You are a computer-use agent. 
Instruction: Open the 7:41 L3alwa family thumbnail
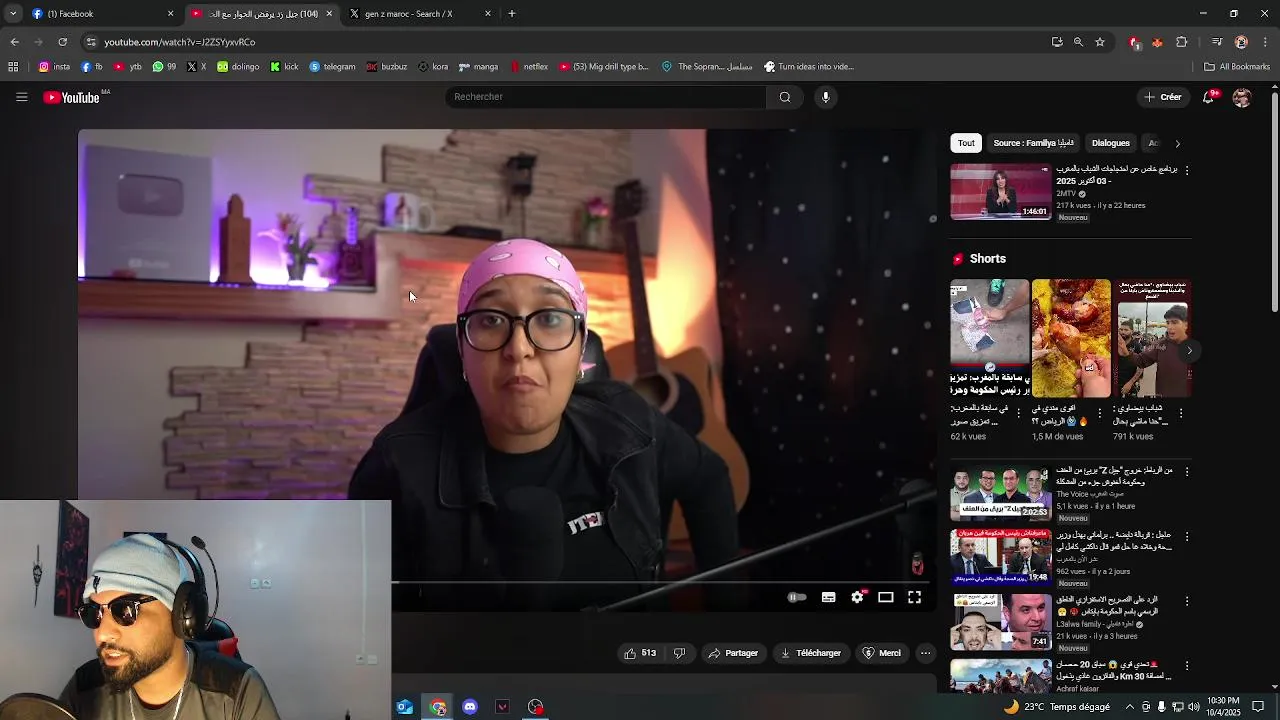[x=1000, y=622]
